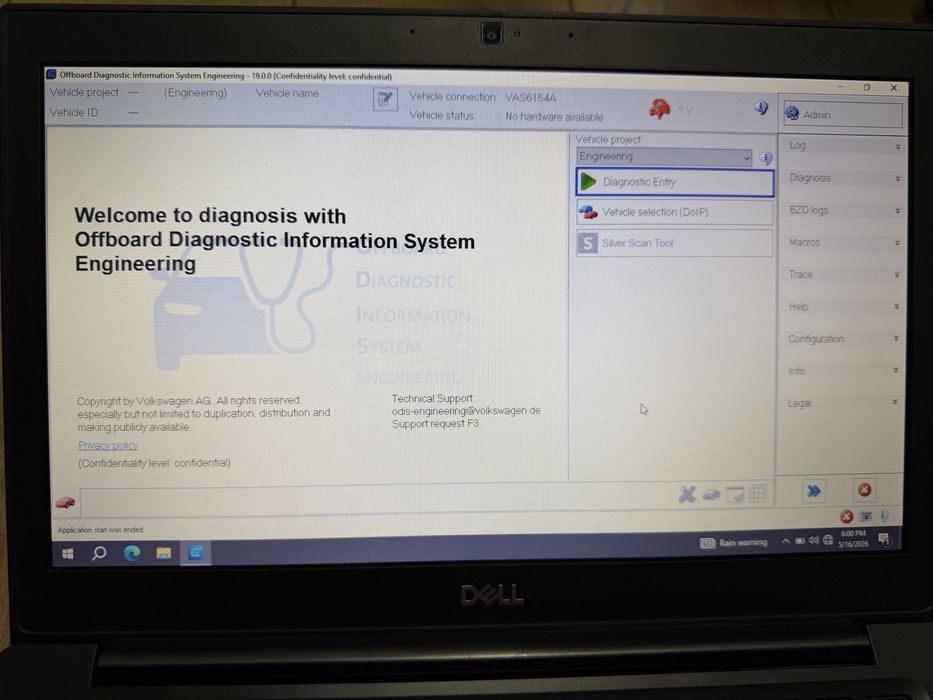Expand the Diagnosis section
The height and width of the screenshot is (700, 933).
[x=844, y=178]
